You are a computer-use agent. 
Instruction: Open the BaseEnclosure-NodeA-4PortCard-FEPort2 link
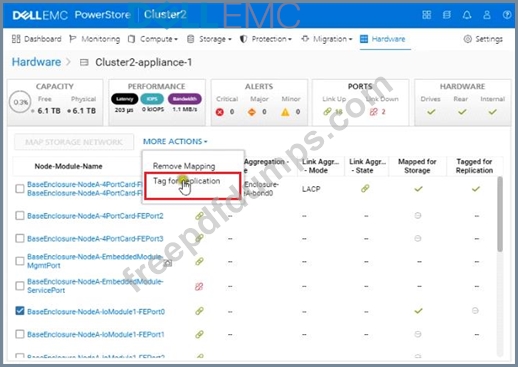[x=95, y=216]
